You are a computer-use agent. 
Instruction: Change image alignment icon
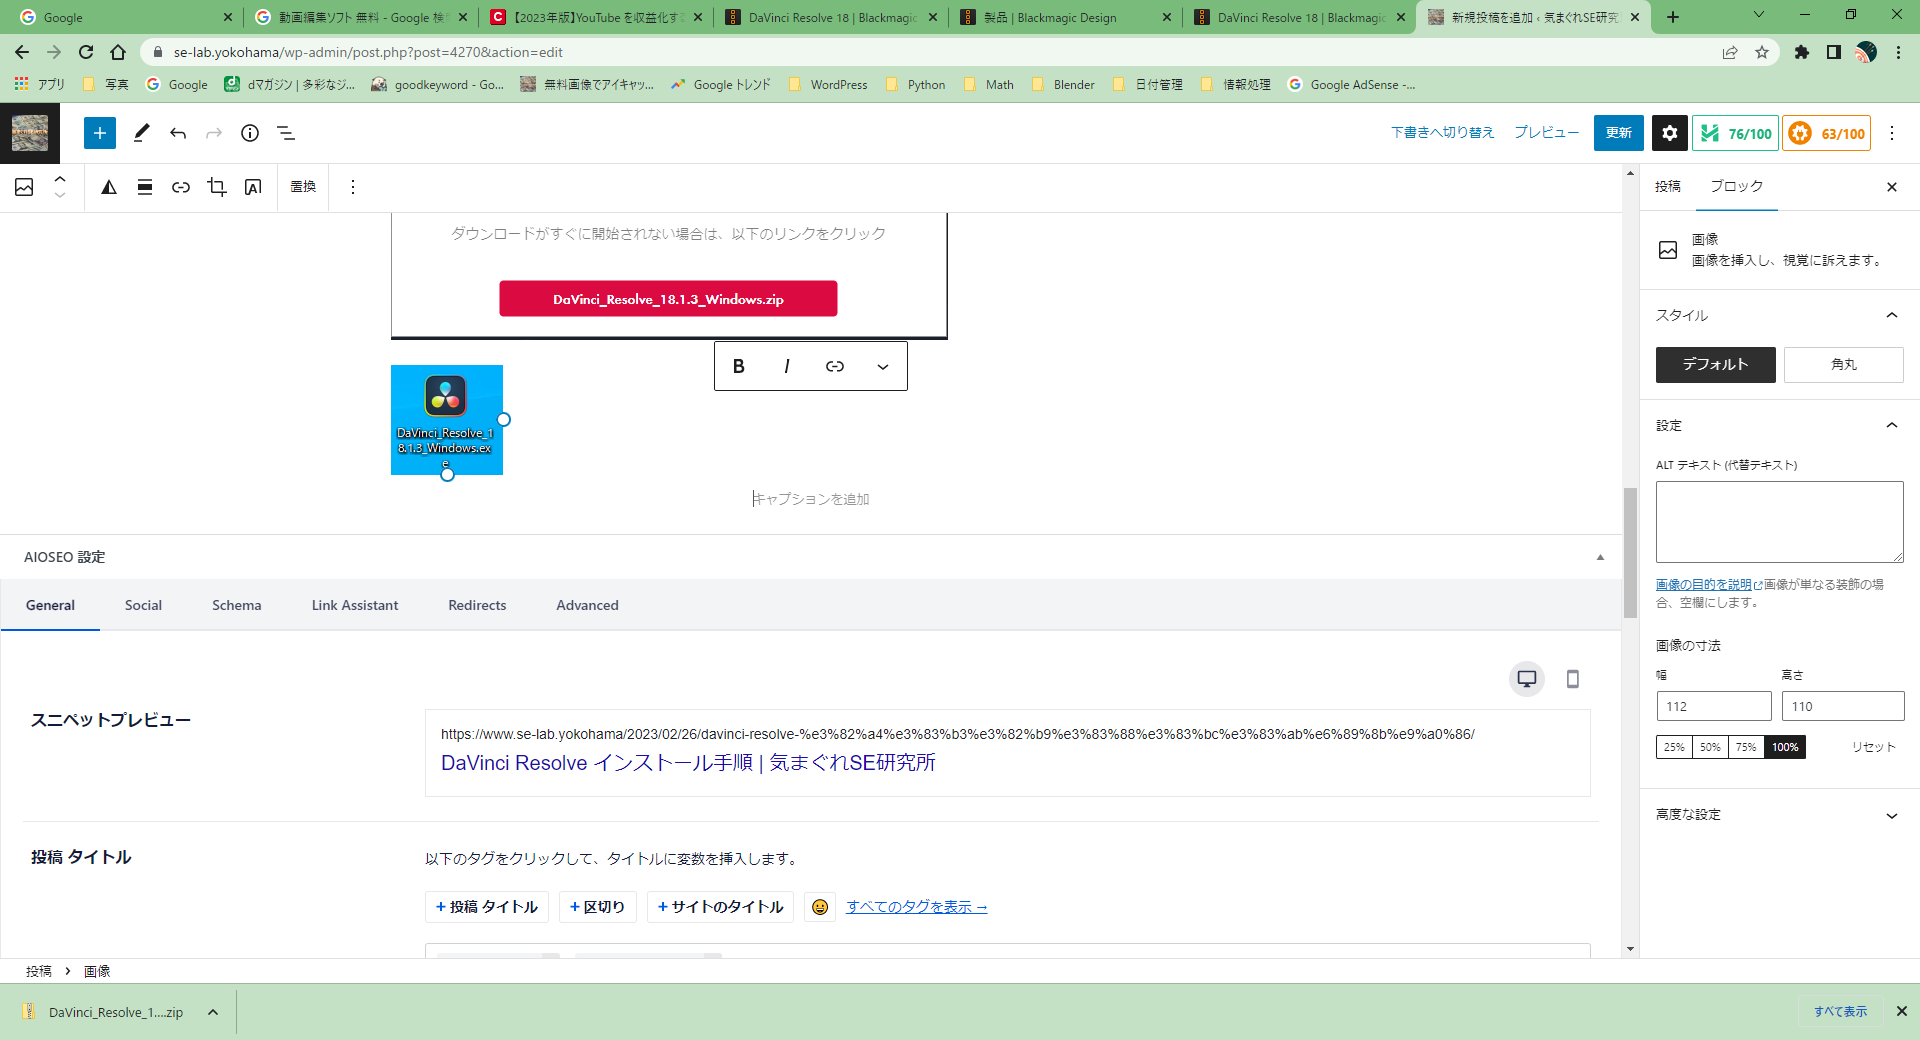[x=145, y=187]
